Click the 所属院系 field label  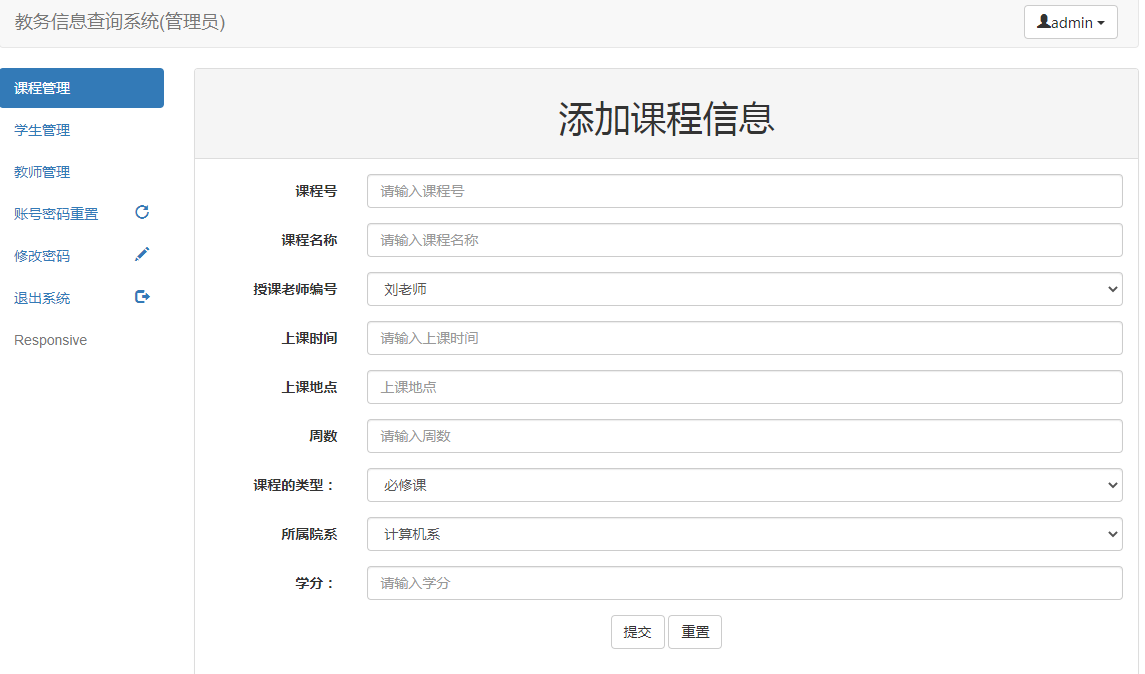(309, 535)
